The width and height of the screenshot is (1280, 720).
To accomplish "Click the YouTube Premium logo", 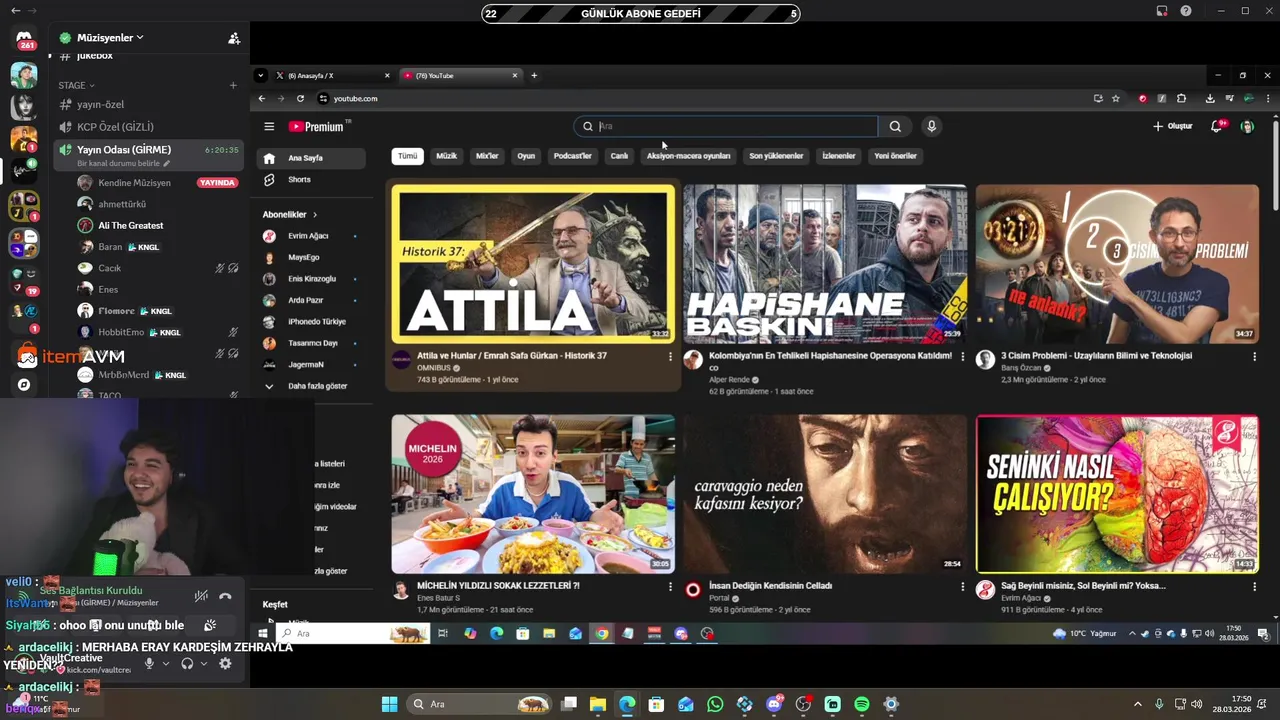I will tap(318, 127).
